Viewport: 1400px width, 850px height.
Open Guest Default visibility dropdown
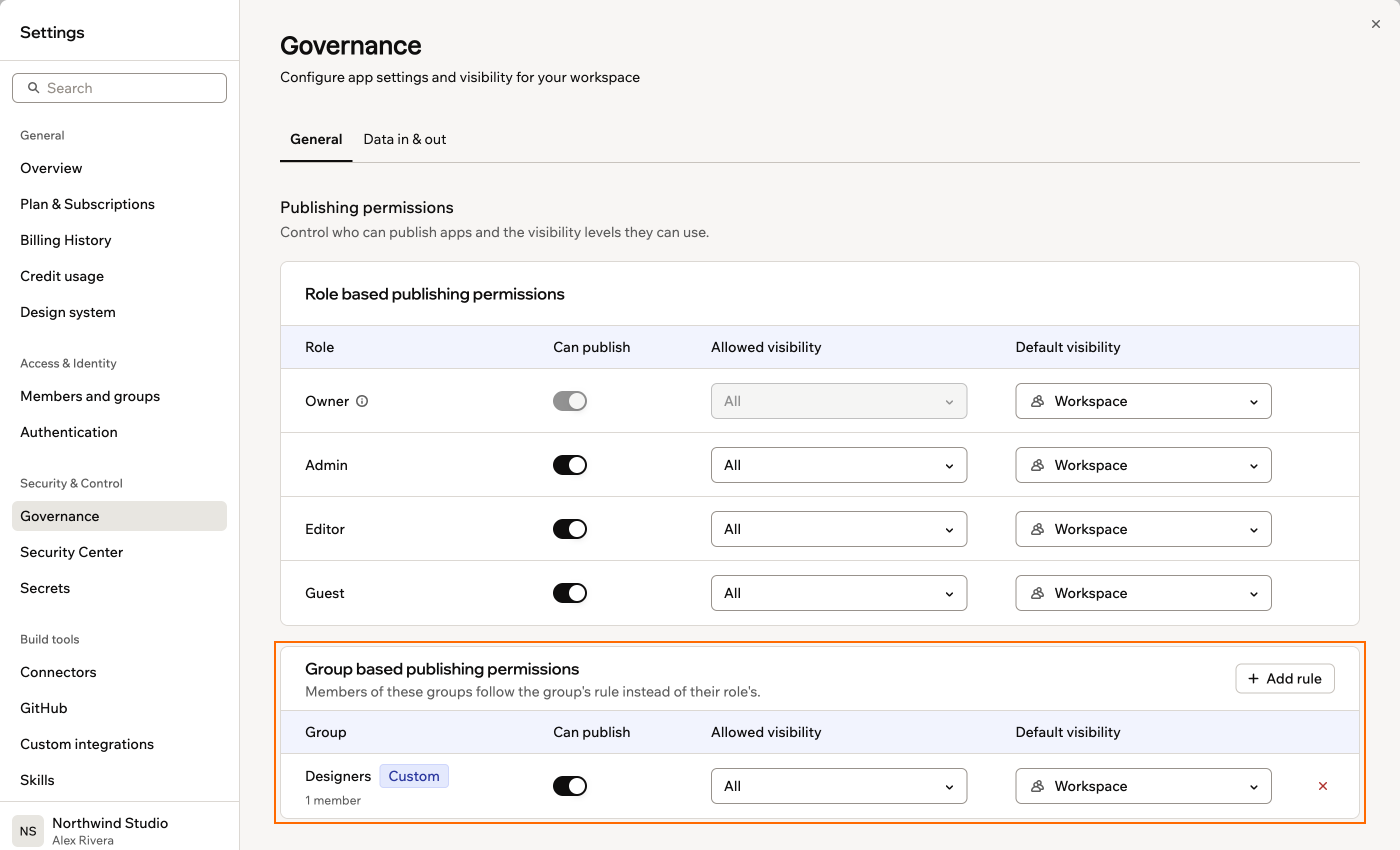click(x=1143, y=593)
